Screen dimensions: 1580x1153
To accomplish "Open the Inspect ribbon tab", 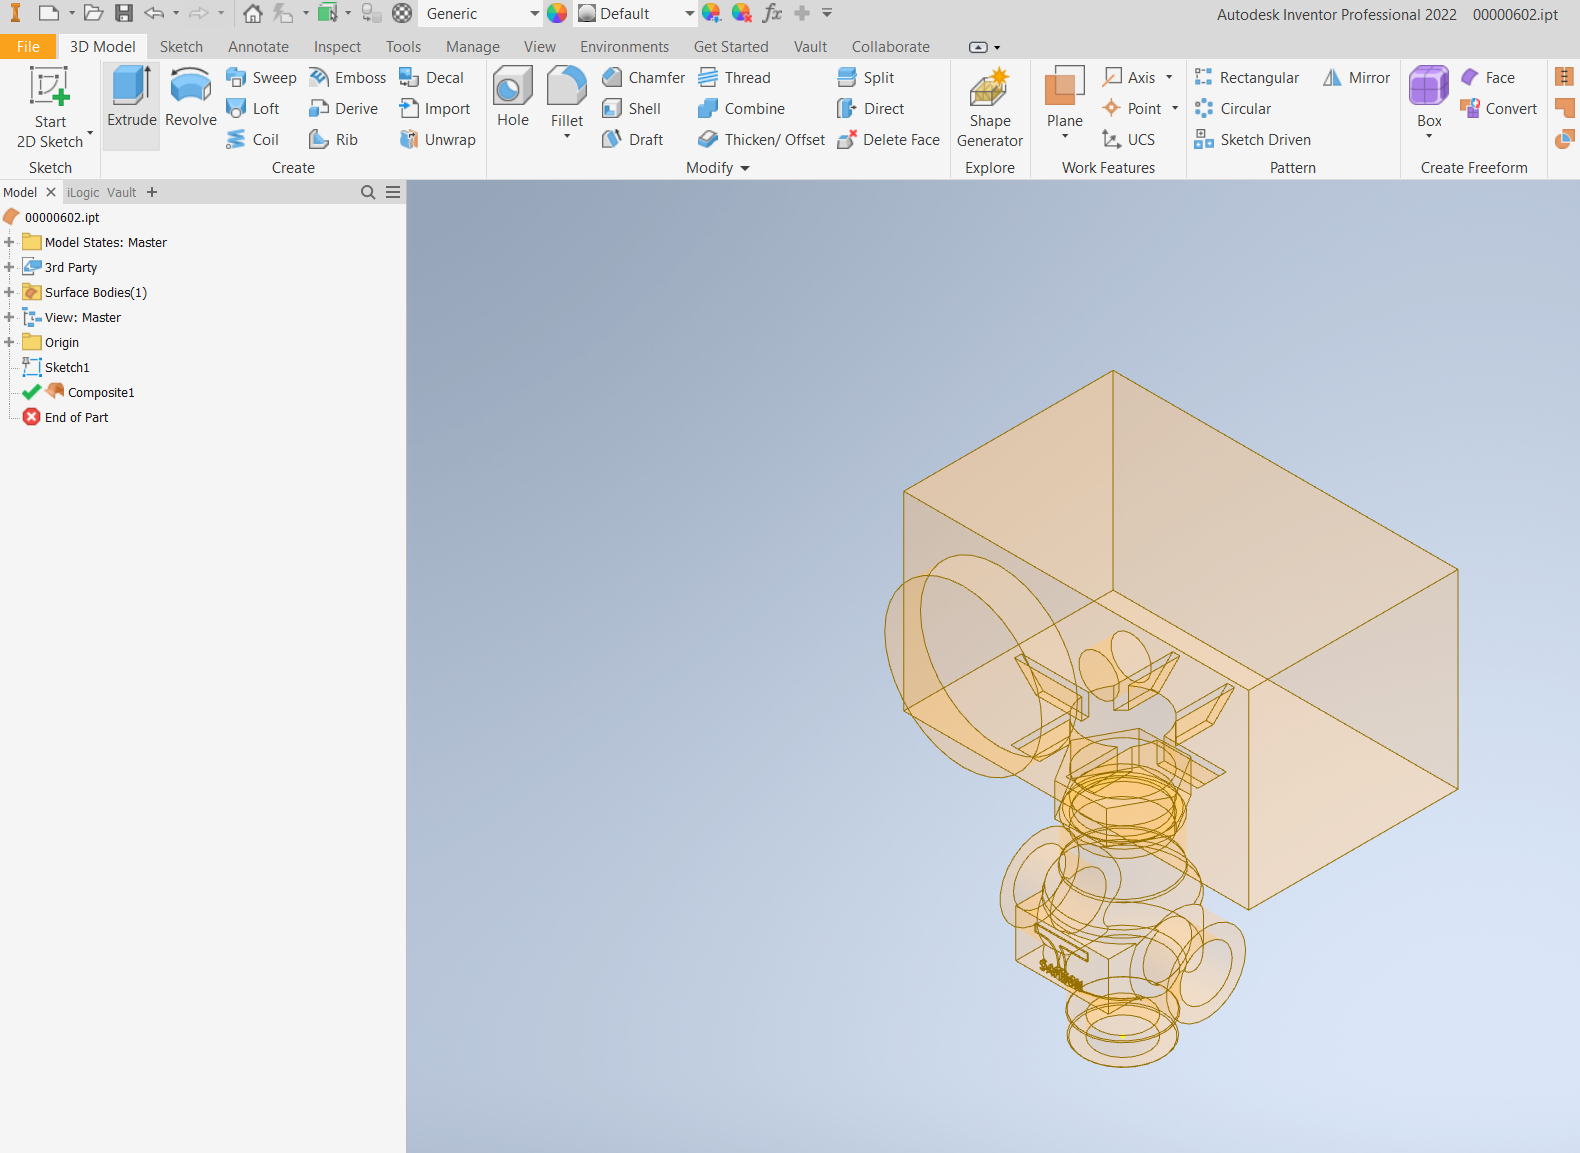I will point(337,46).
